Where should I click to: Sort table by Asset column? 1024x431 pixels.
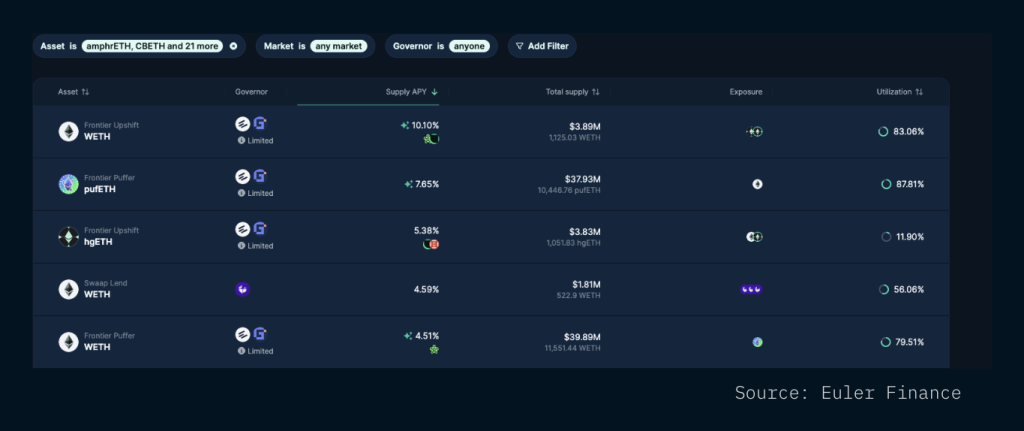[x=73, y=92]
